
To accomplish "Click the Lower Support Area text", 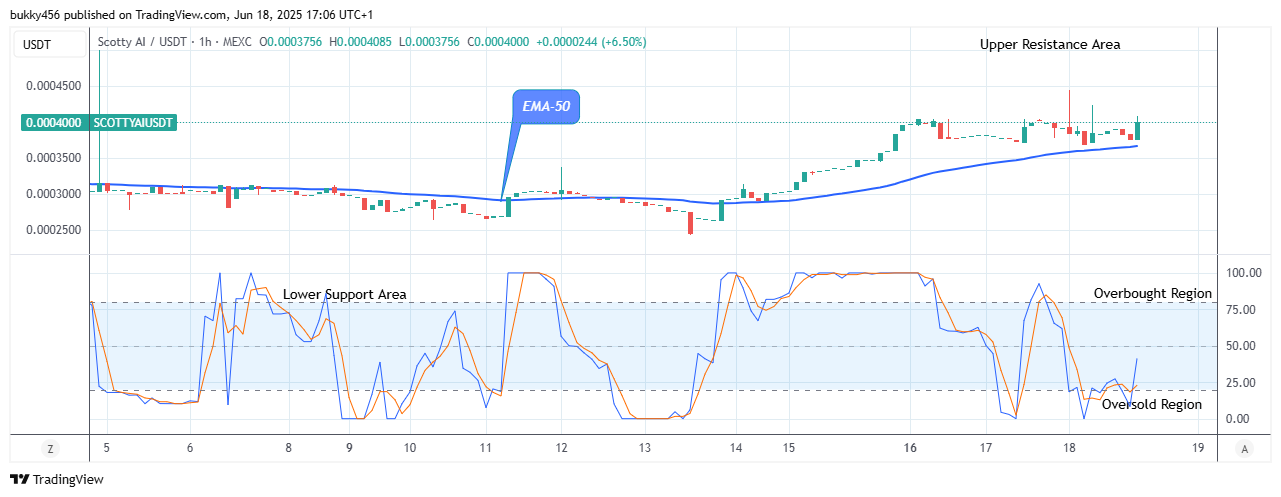I will coord(345,294).
